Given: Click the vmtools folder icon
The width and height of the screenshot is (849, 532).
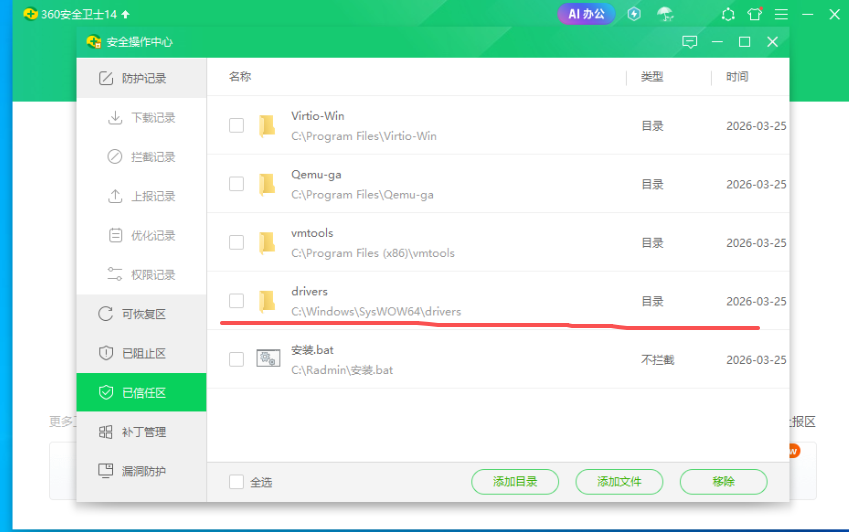Looking at the screenshot, I should tap(267, 242).
